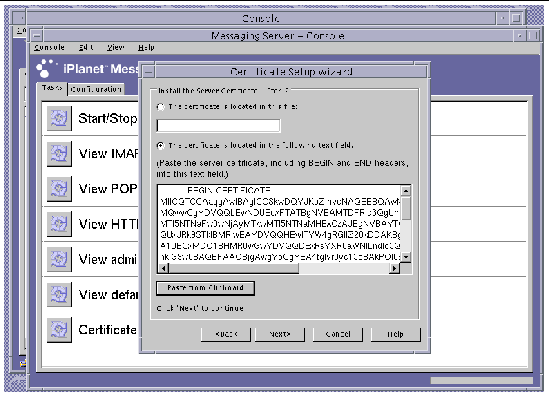Click the View POP task icon
Viewport: 549px width, 396px height.
pos(59,189)
